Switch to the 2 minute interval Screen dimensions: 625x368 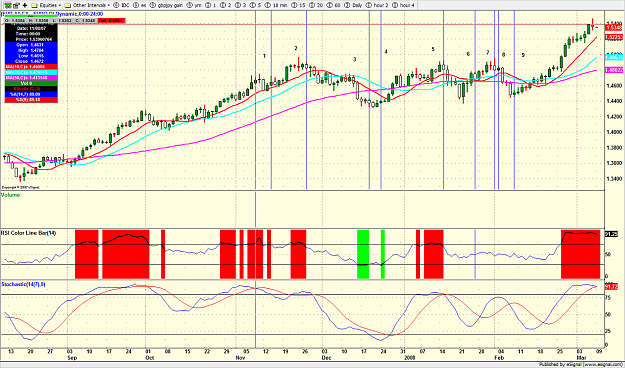point(225,6)
